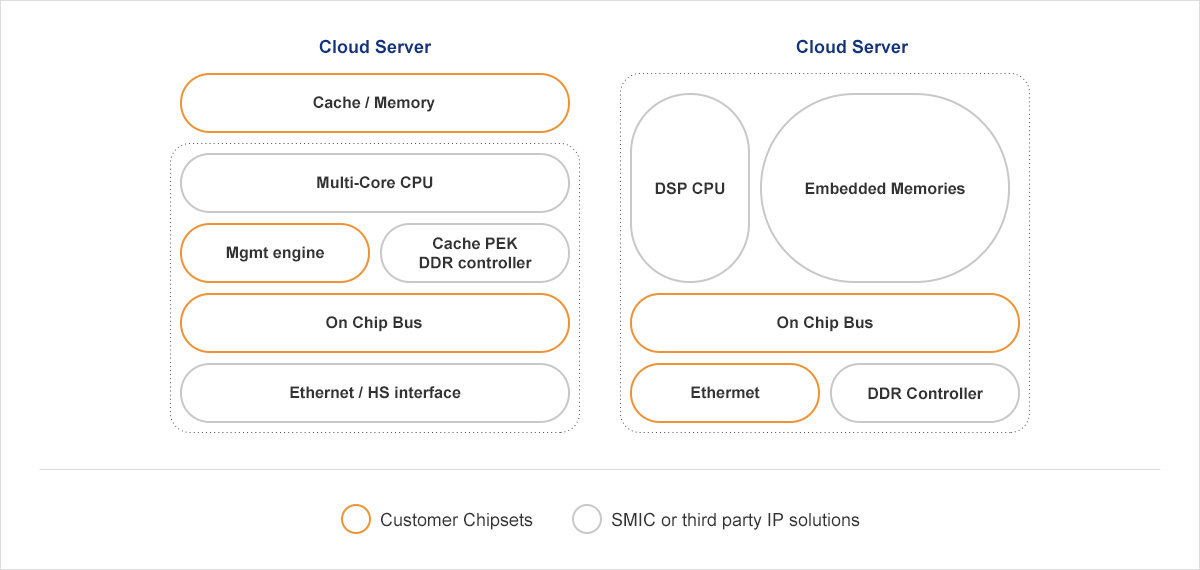Image resolution: width=1200 pixels, height=570 pixels.
Task: Click Cloud Server heading above DSP CPU
Action: point(852,47)
